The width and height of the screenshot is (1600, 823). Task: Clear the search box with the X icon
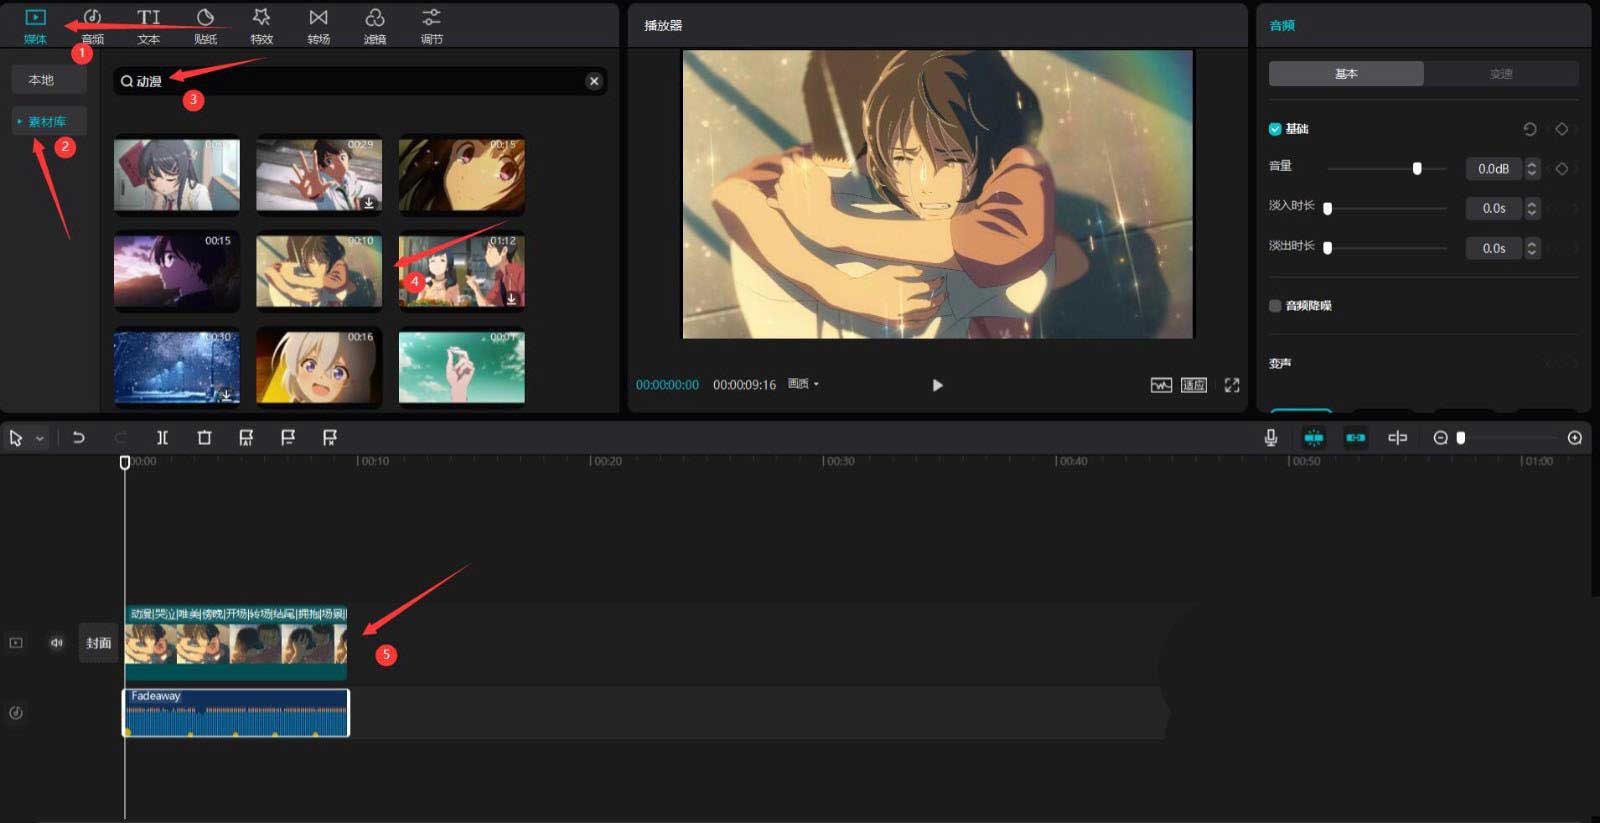(594, 81)
